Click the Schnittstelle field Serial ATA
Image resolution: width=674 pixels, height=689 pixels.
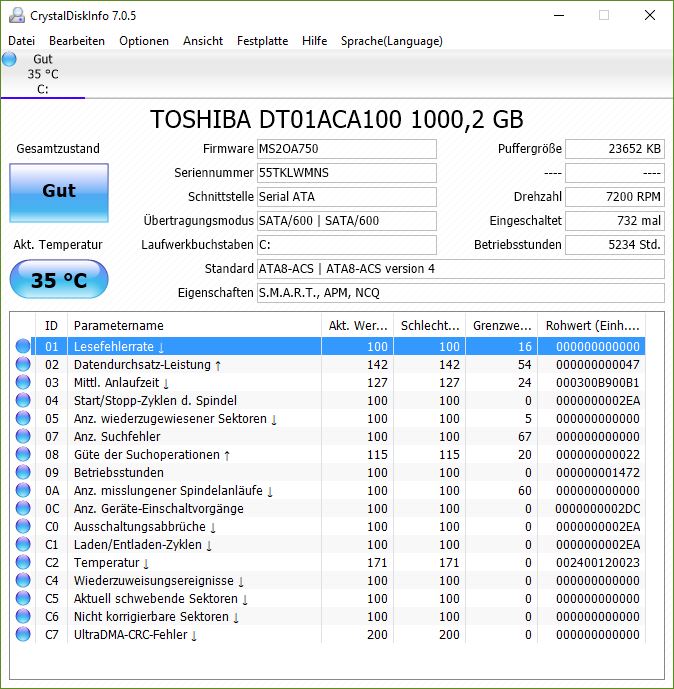tap(347, 197)
